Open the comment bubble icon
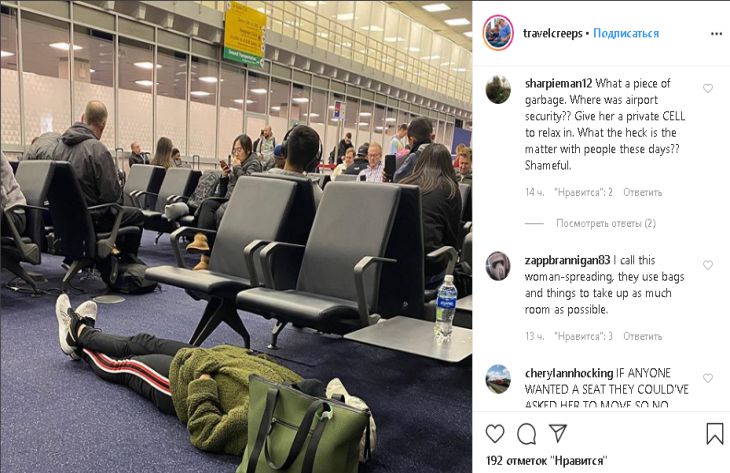730x473 pixels. (527, 434)
